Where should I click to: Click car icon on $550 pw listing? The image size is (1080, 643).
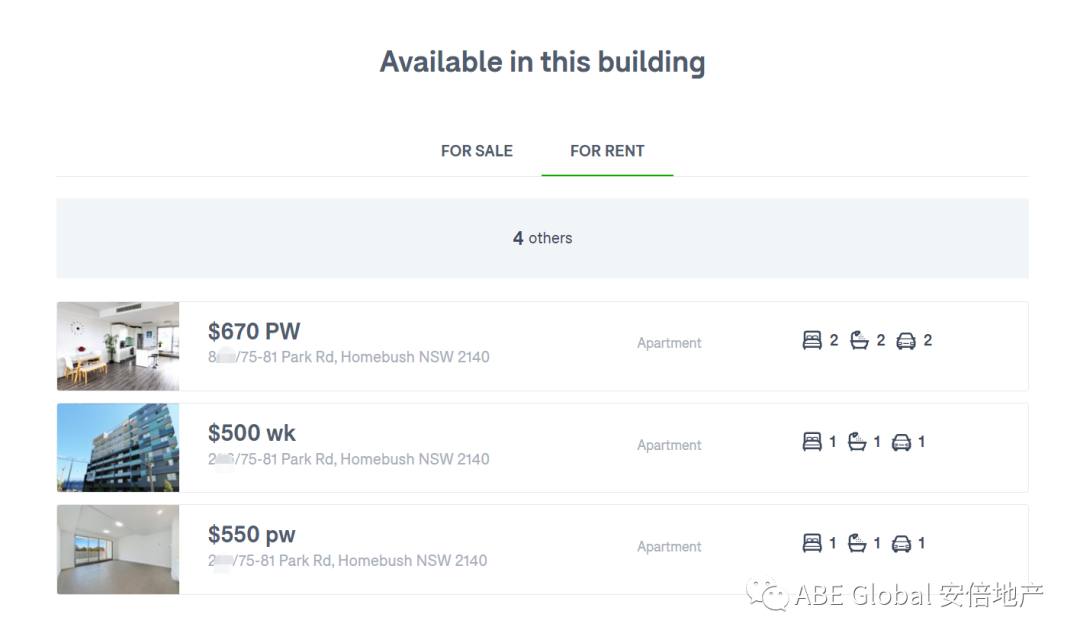point(901,544)
